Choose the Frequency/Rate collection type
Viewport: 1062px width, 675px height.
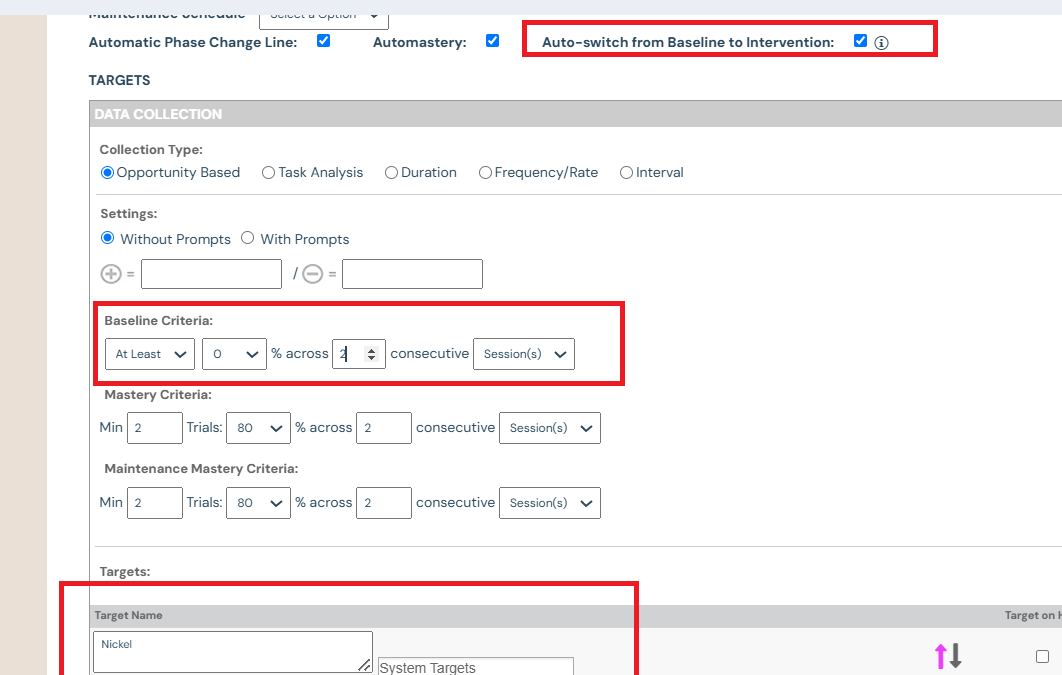tap(485, 173)
